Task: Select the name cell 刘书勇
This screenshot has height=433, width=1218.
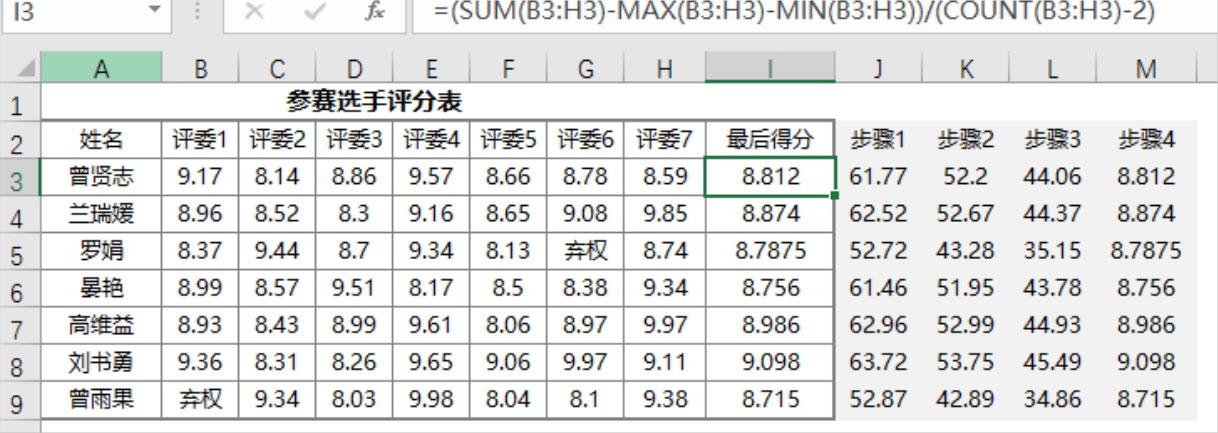Action: click(x=101, y=362)
